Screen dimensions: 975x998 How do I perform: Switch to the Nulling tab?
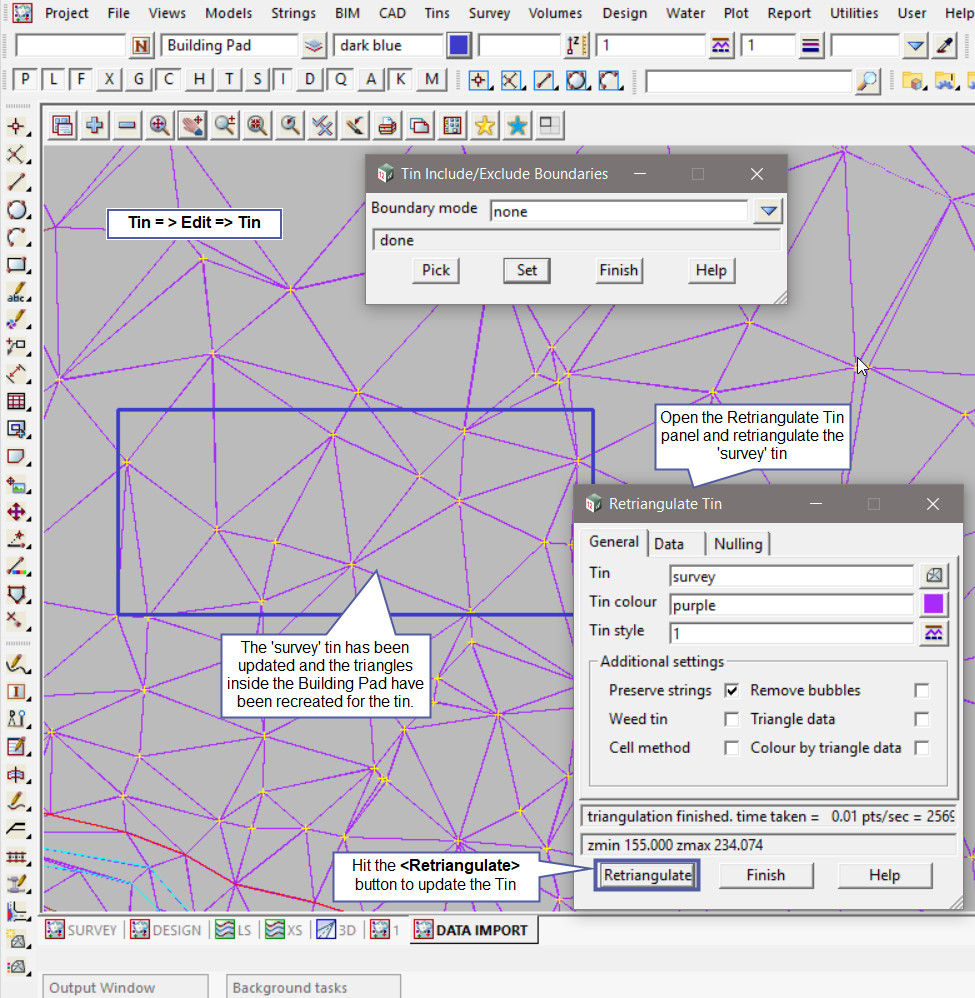[x=738, y=544]
